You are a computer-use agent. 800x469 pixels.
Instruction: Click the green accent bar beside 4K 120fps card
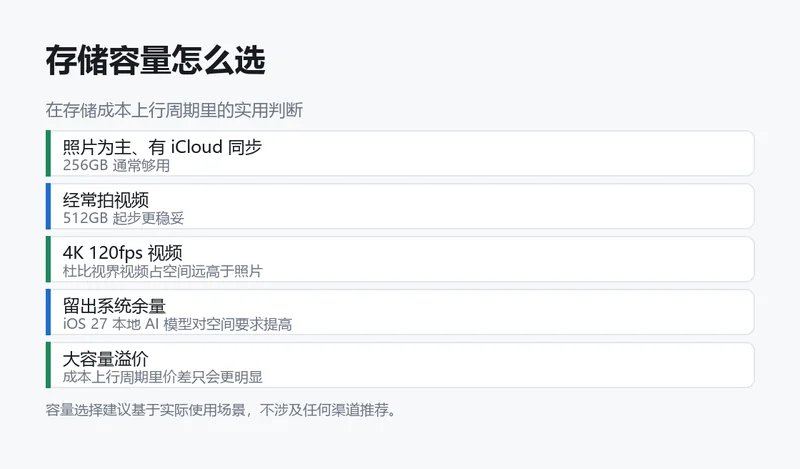(48, 259)
